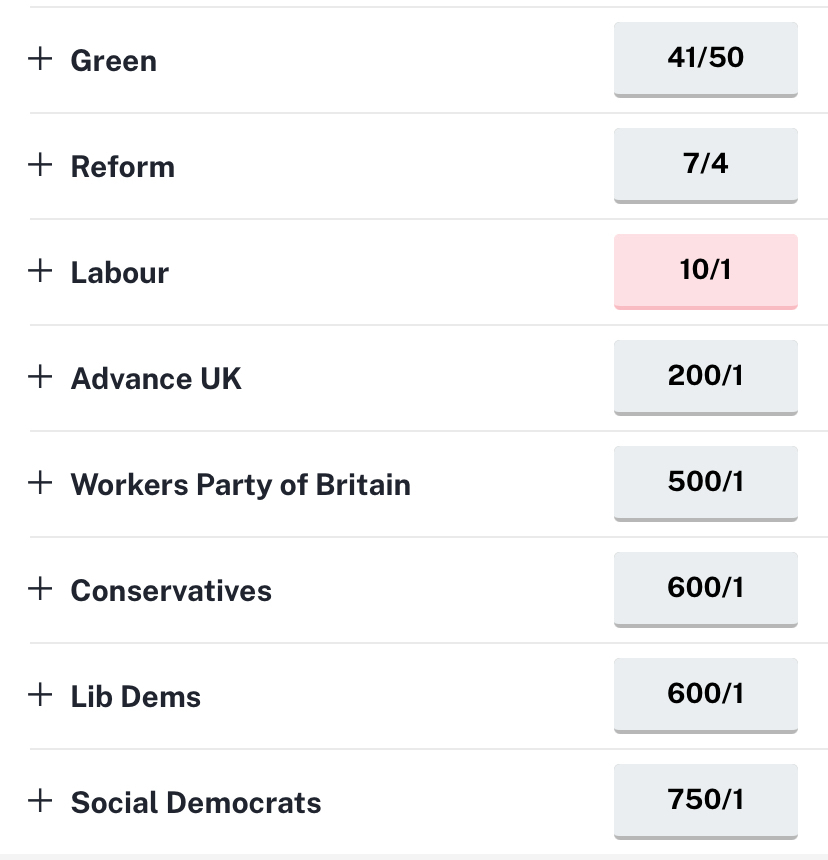This screenshot has width=828, height=860.
Task: Select Reform odds 7/4
Action: coord(705,164)
